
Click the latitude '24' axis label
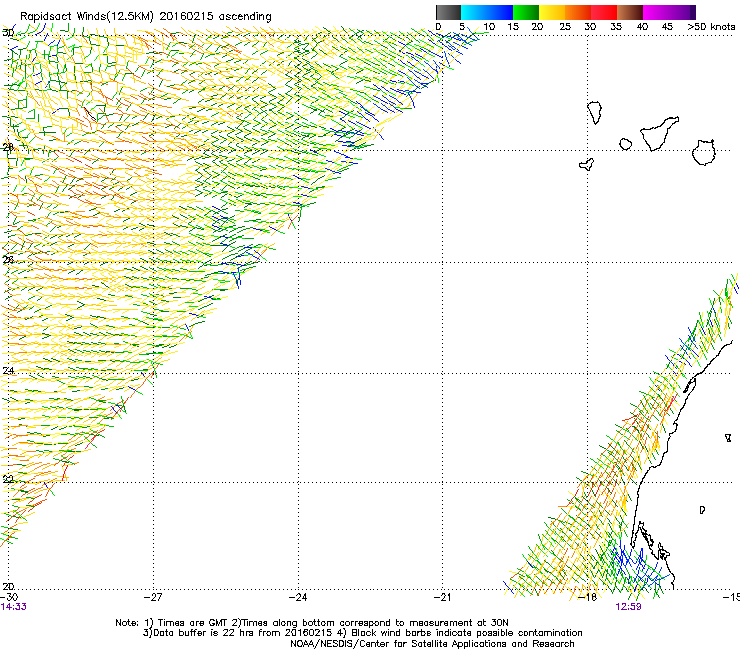pyautogui.click(x=8, y=371)
